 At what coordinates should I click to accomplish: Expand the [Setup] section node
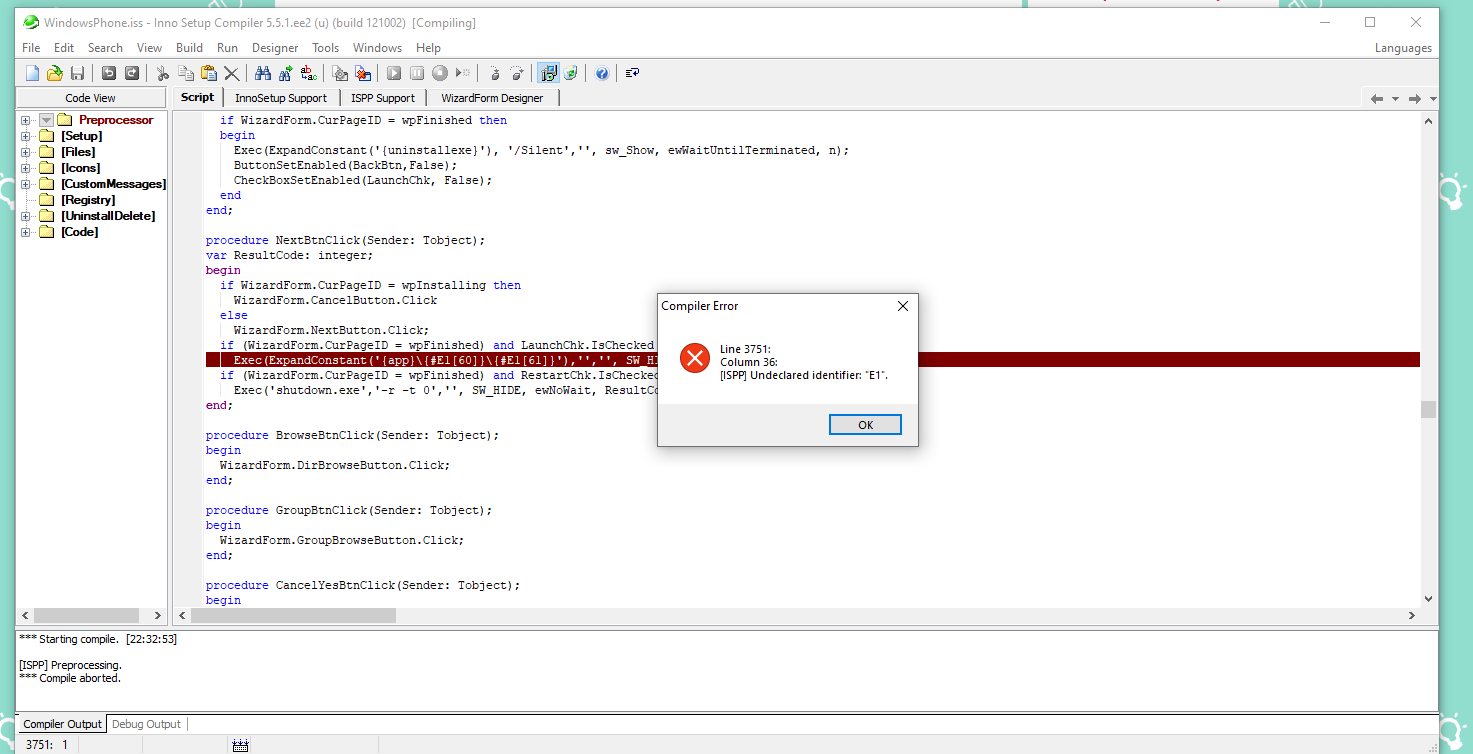coord(26,136)
